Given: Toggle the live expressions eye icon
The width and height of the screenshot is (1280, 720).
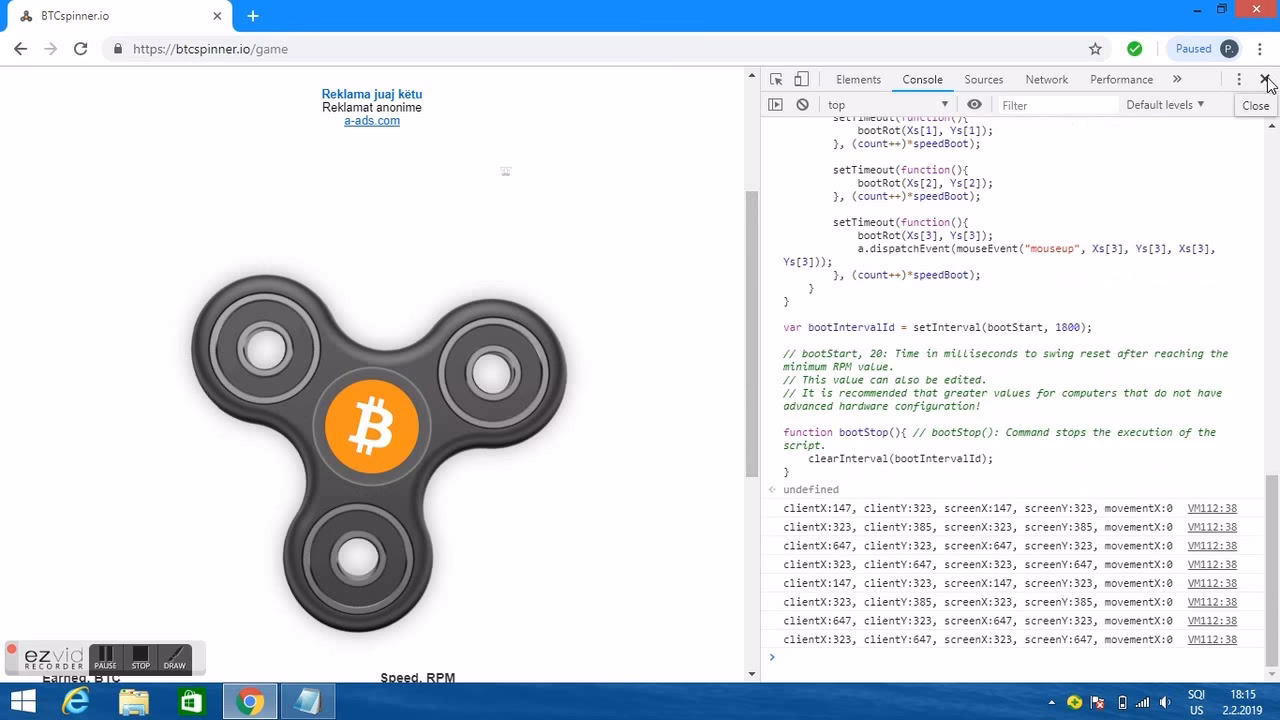Looking at the screenshot, I should pyautogui.click(x=975, y=104).
